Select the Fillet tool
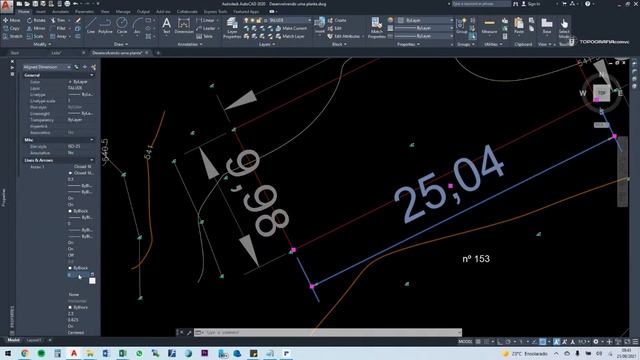Screen dimensions: 640x360 coord(58,28)
